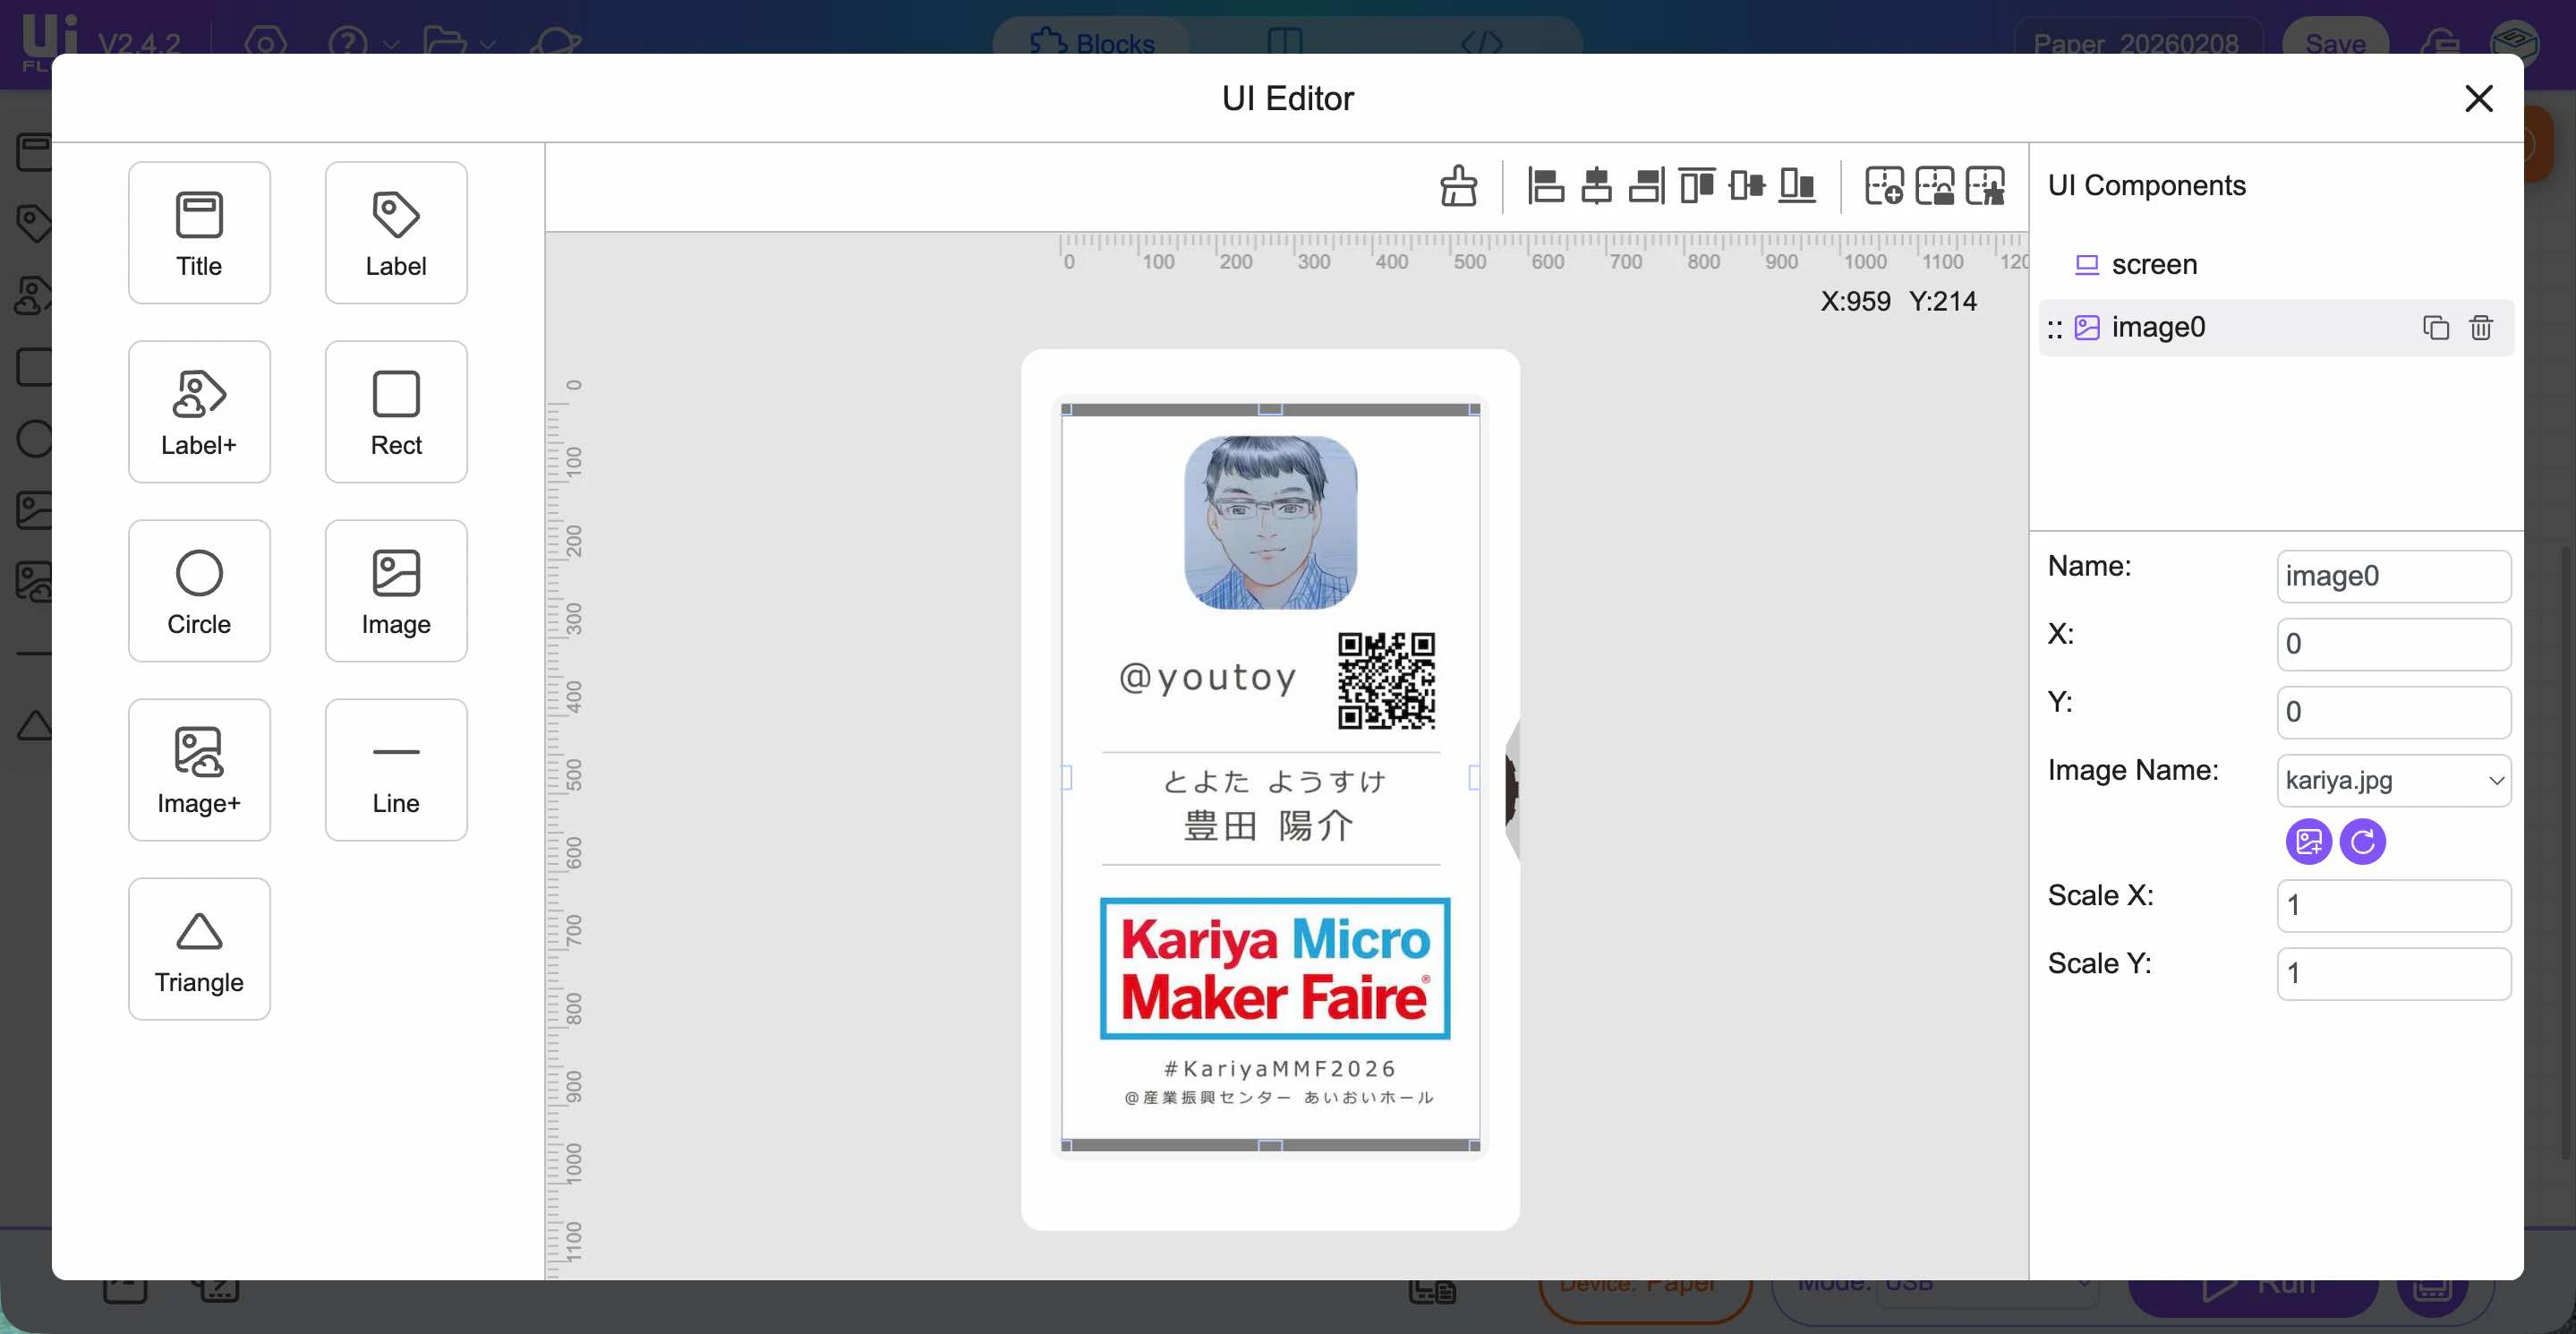Screen dimensions: 2576x1334
Task: Add a Circle component
Action: pyautogui.click(x=199, y=591)
